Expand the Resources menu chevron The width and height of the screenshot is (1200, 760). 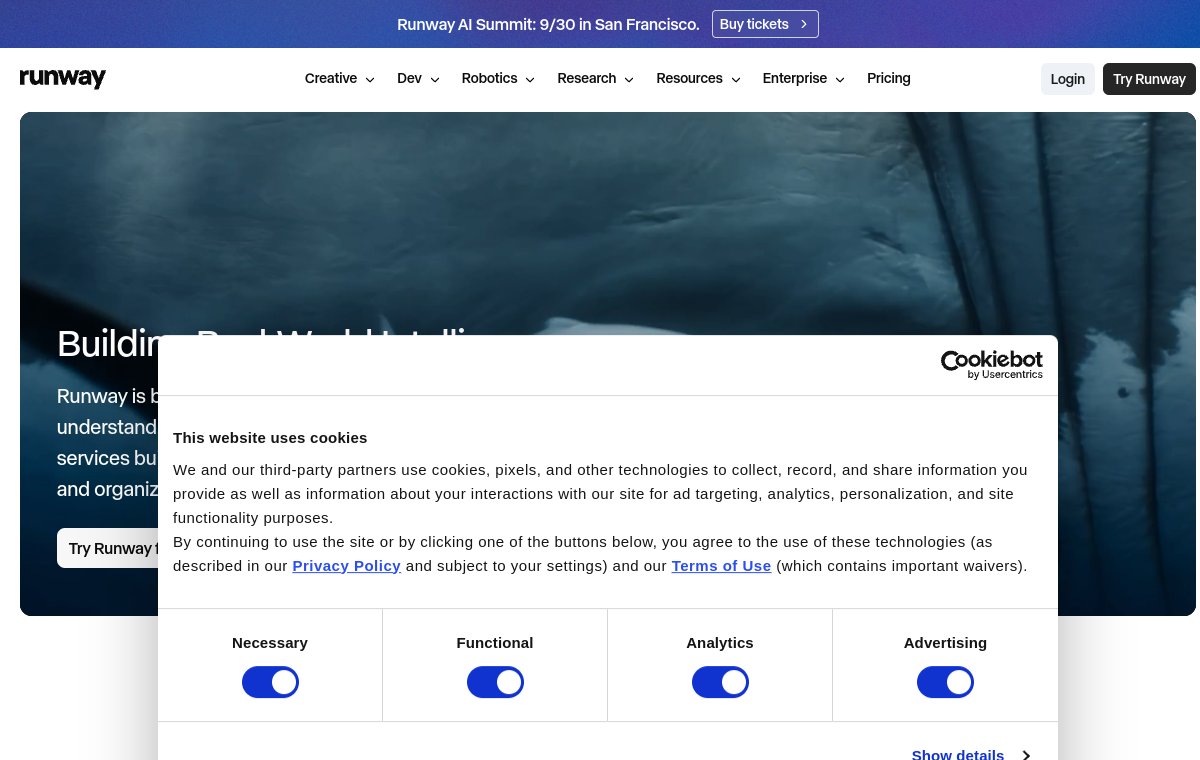pyautogui.click(x=736, y=80)
